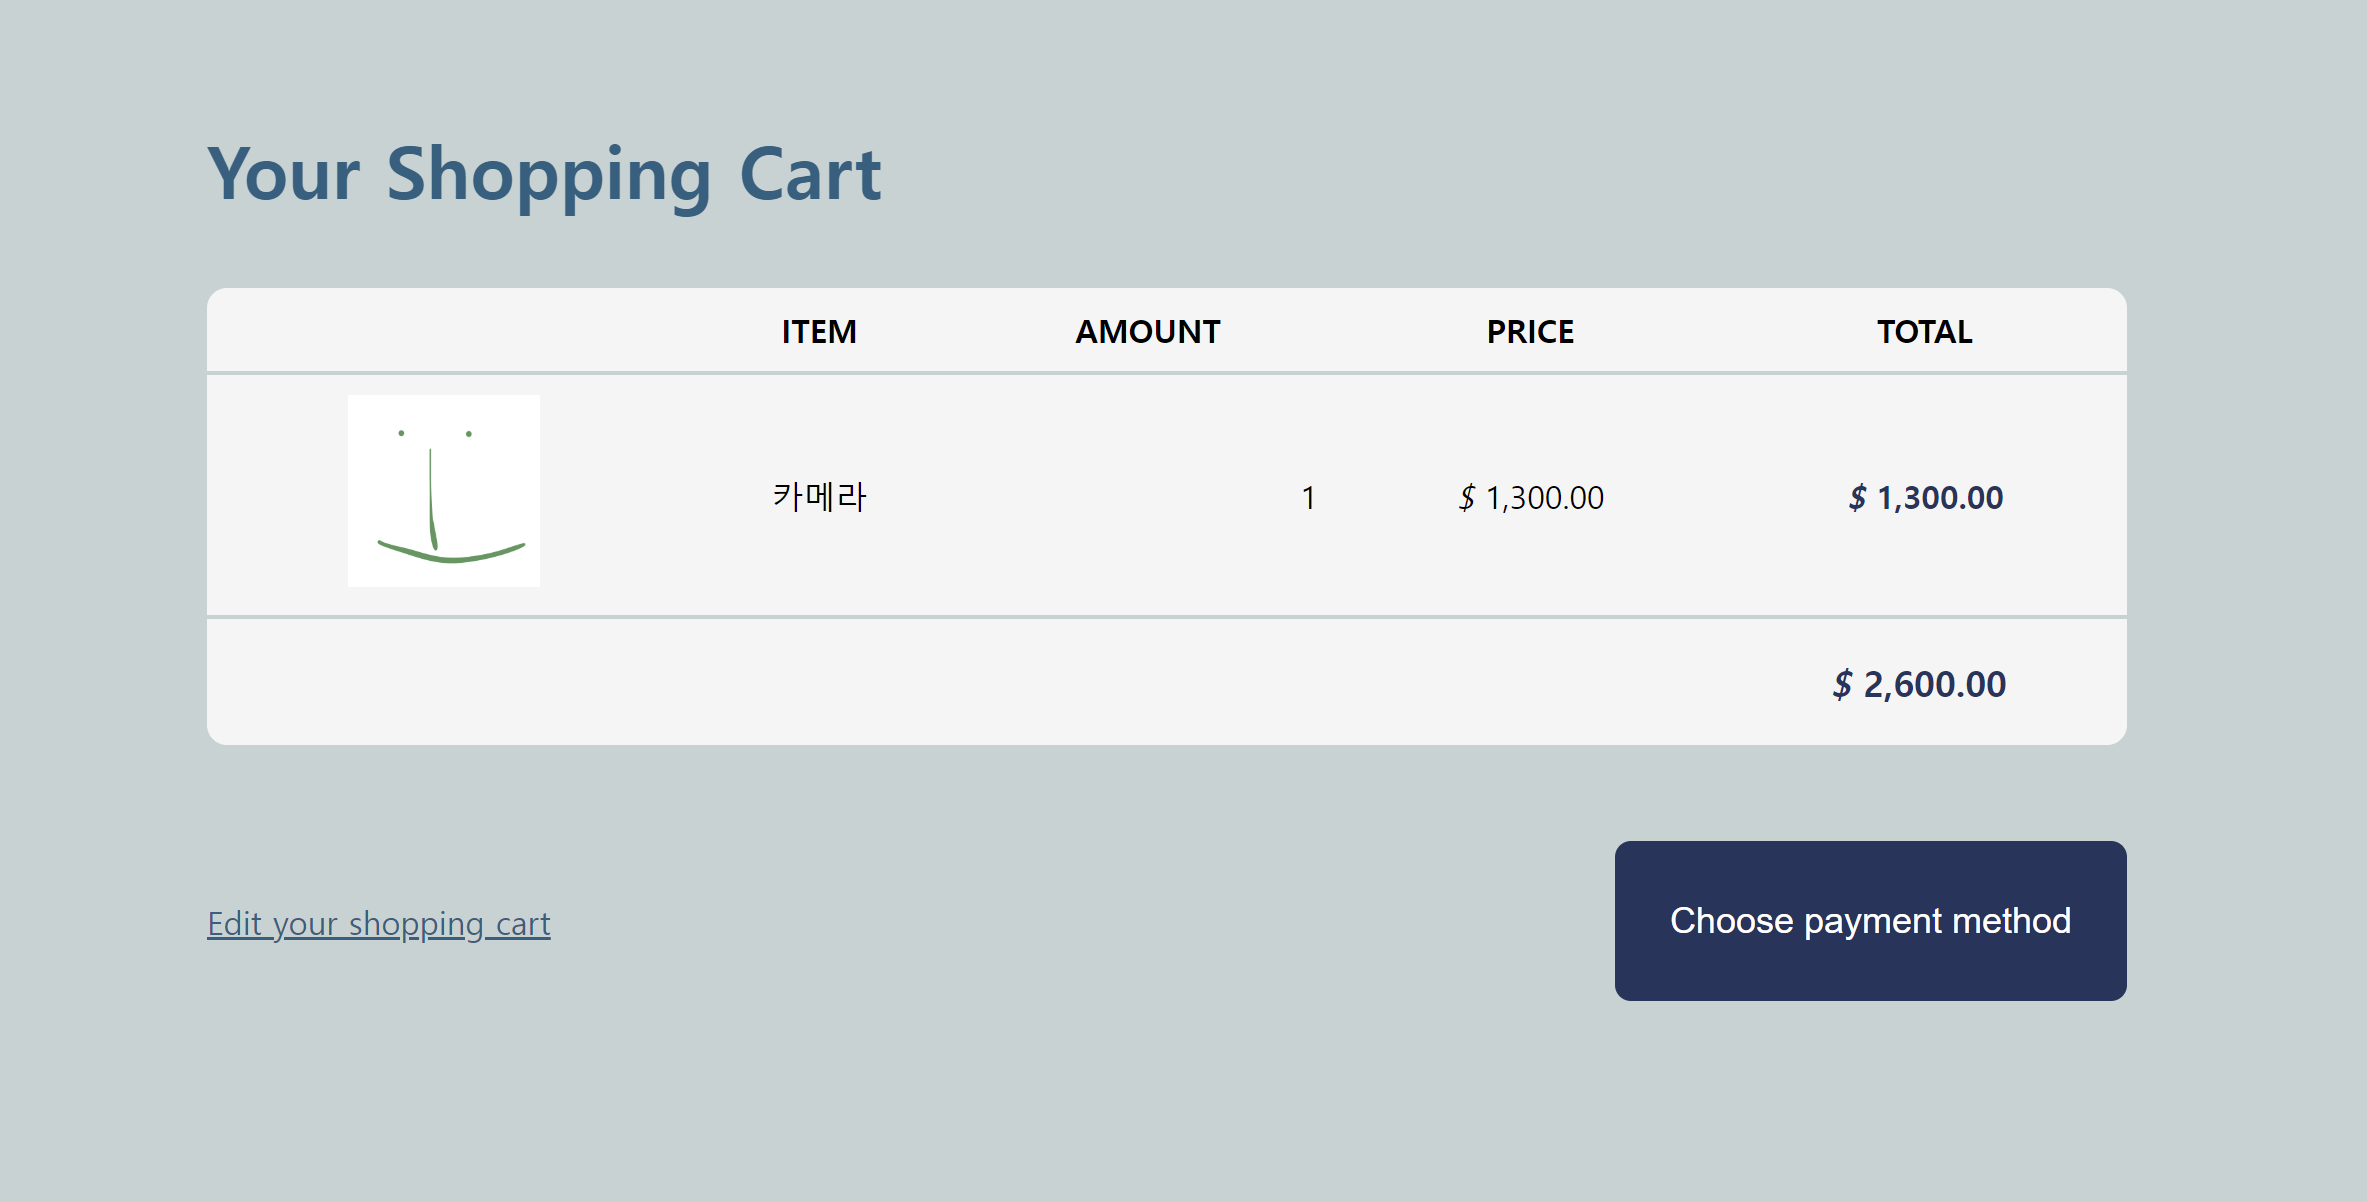2367x1202 pixels.
Task: Click the word Cart in the heading
Action: (809, 175)
